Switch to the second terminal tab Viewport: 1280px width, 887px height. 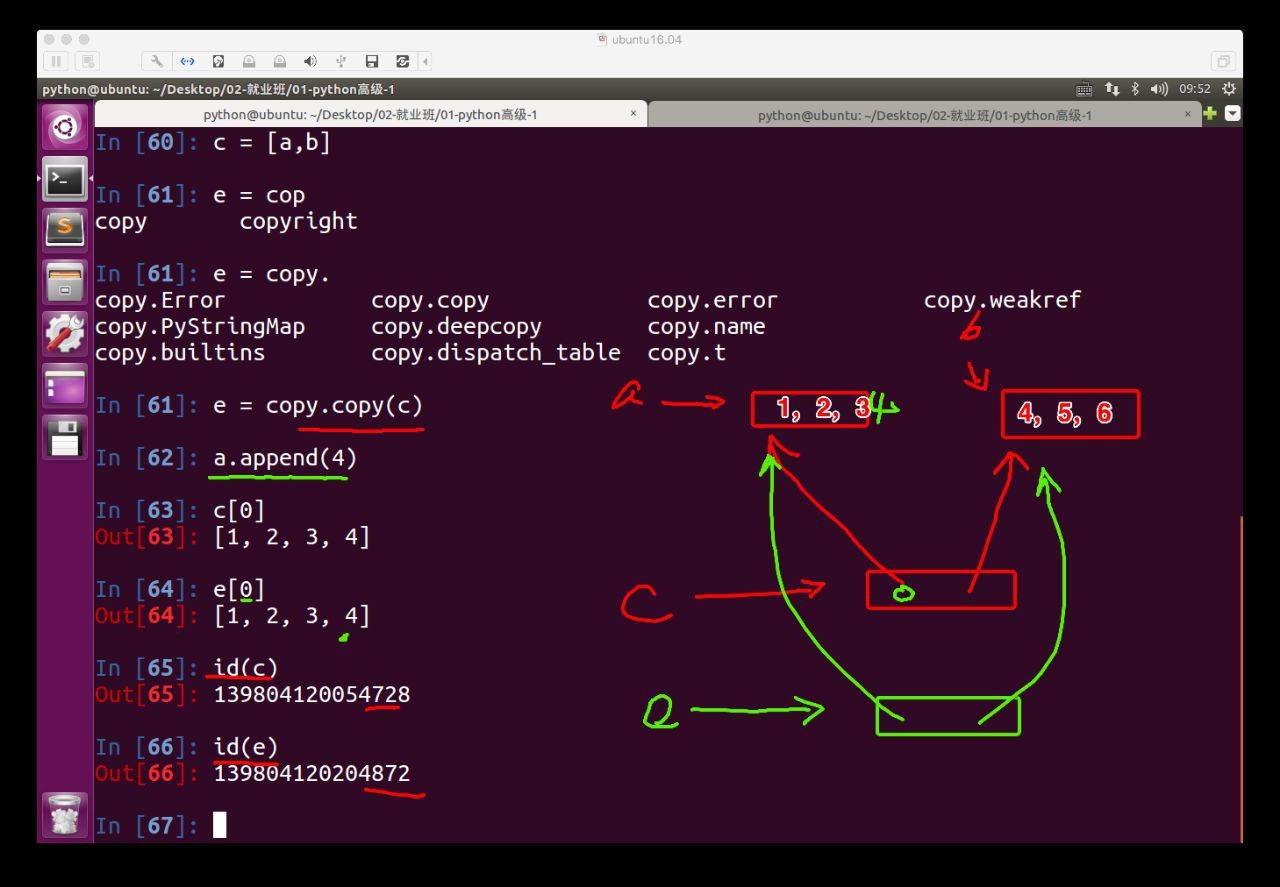tap(925, 115)
